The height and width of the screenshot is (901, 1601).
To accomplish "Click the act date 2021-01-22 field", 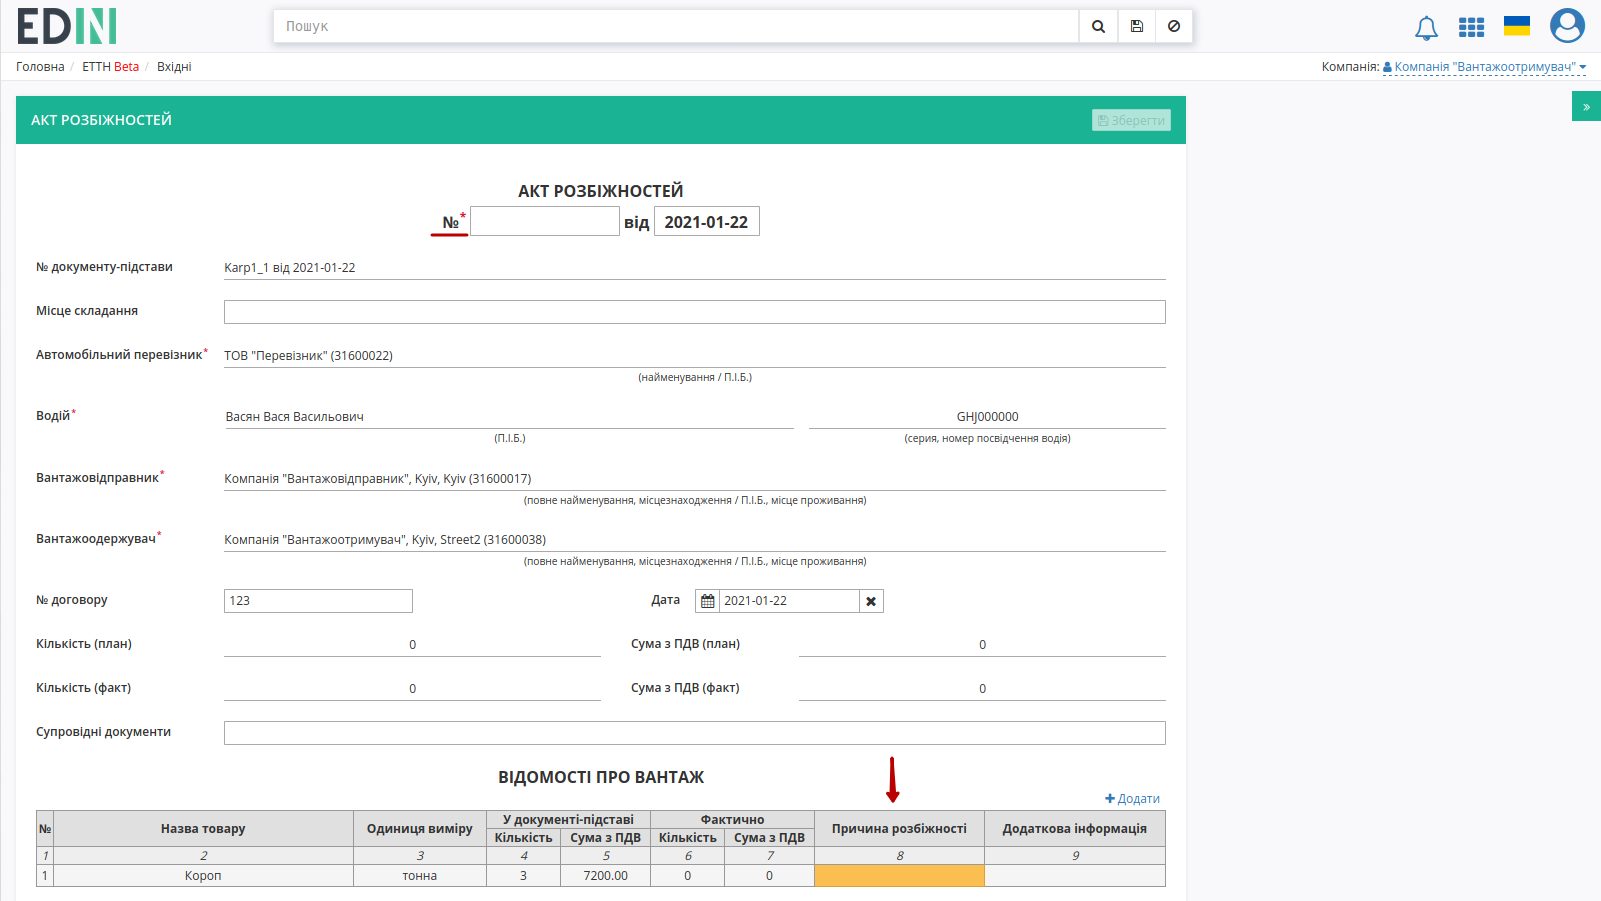I will [707, 221].
